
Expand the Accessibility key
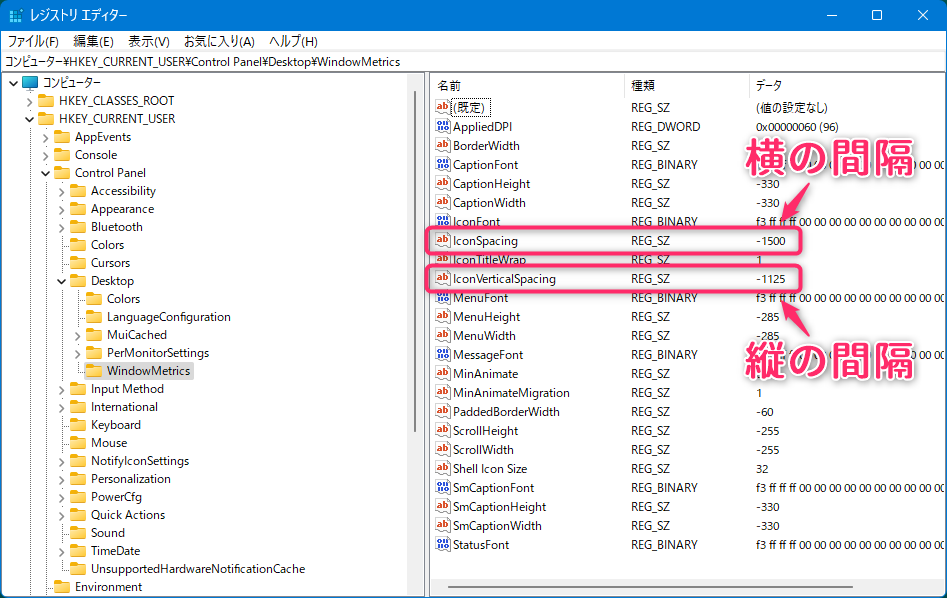point(62,191)
